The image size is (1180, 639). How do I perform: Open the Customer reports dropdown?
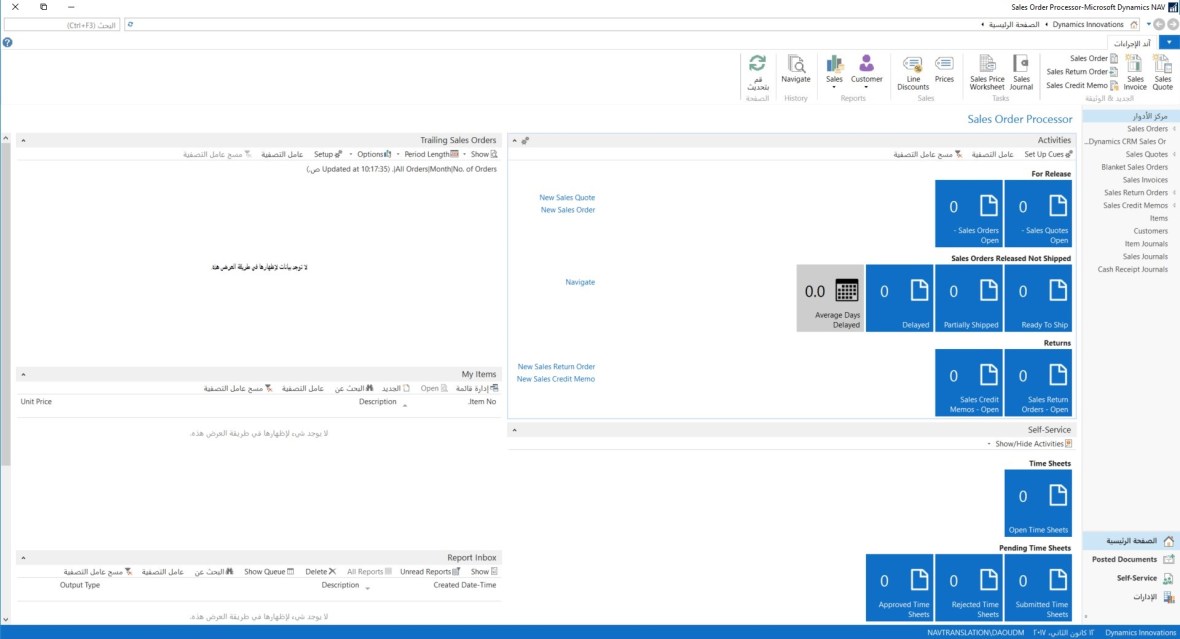(866, 71)
